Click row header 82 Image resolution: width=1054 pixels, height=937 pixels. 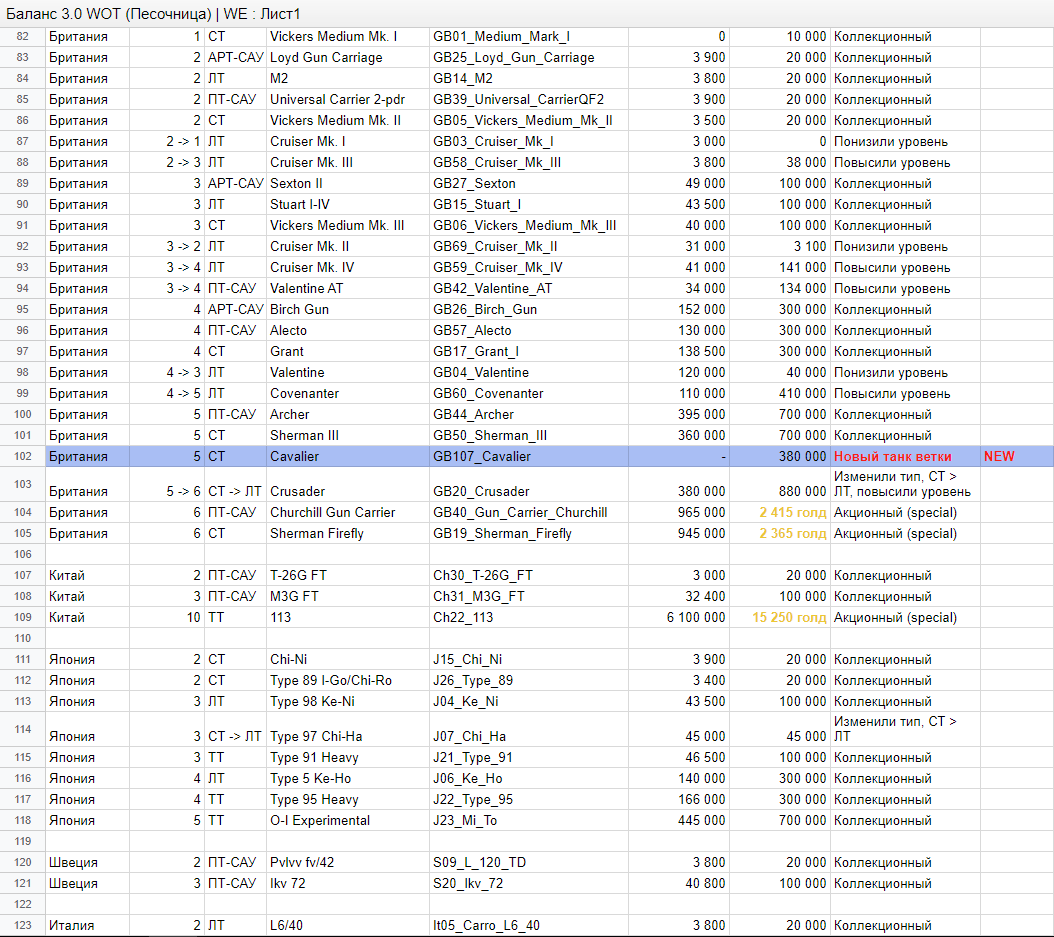coord(23,36)
